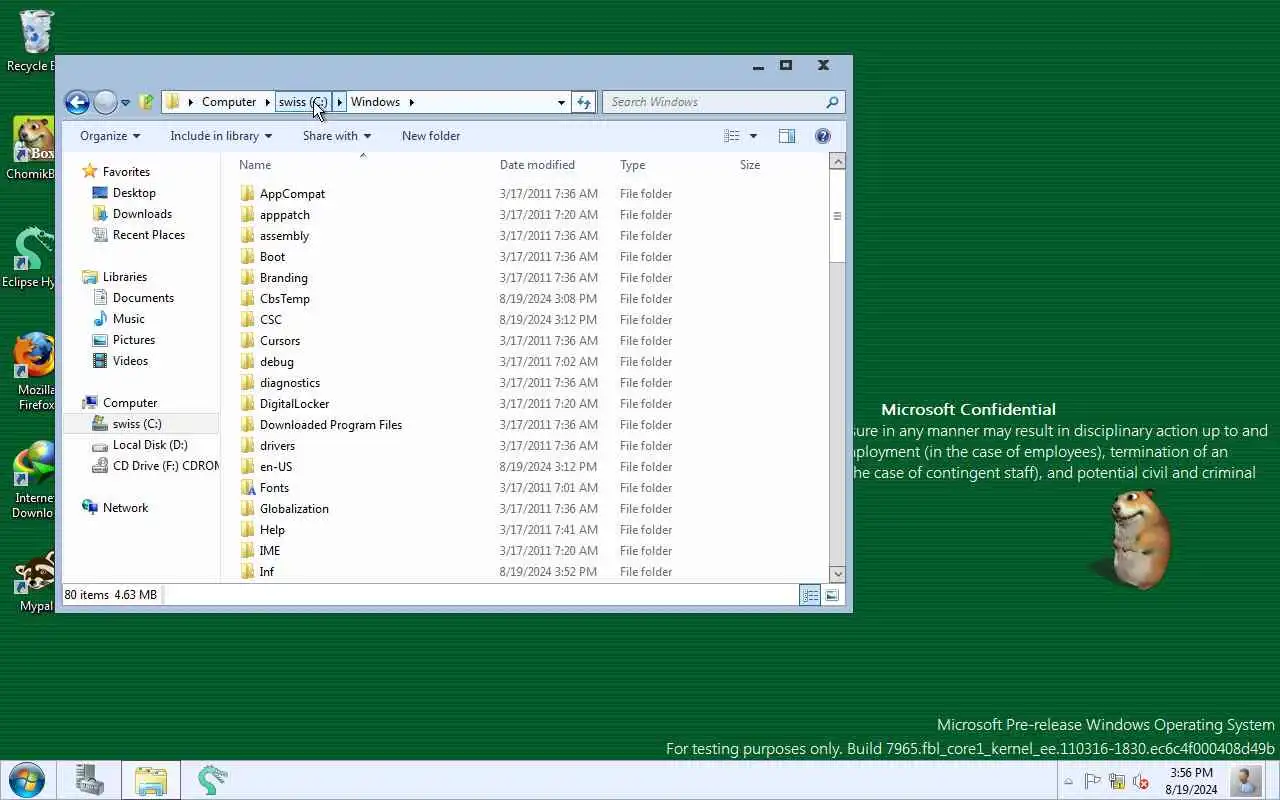The width and height of the screenshot is (1280, 800).
Task: Select the CbsTemp folder icon
Action: click(248, 299)
